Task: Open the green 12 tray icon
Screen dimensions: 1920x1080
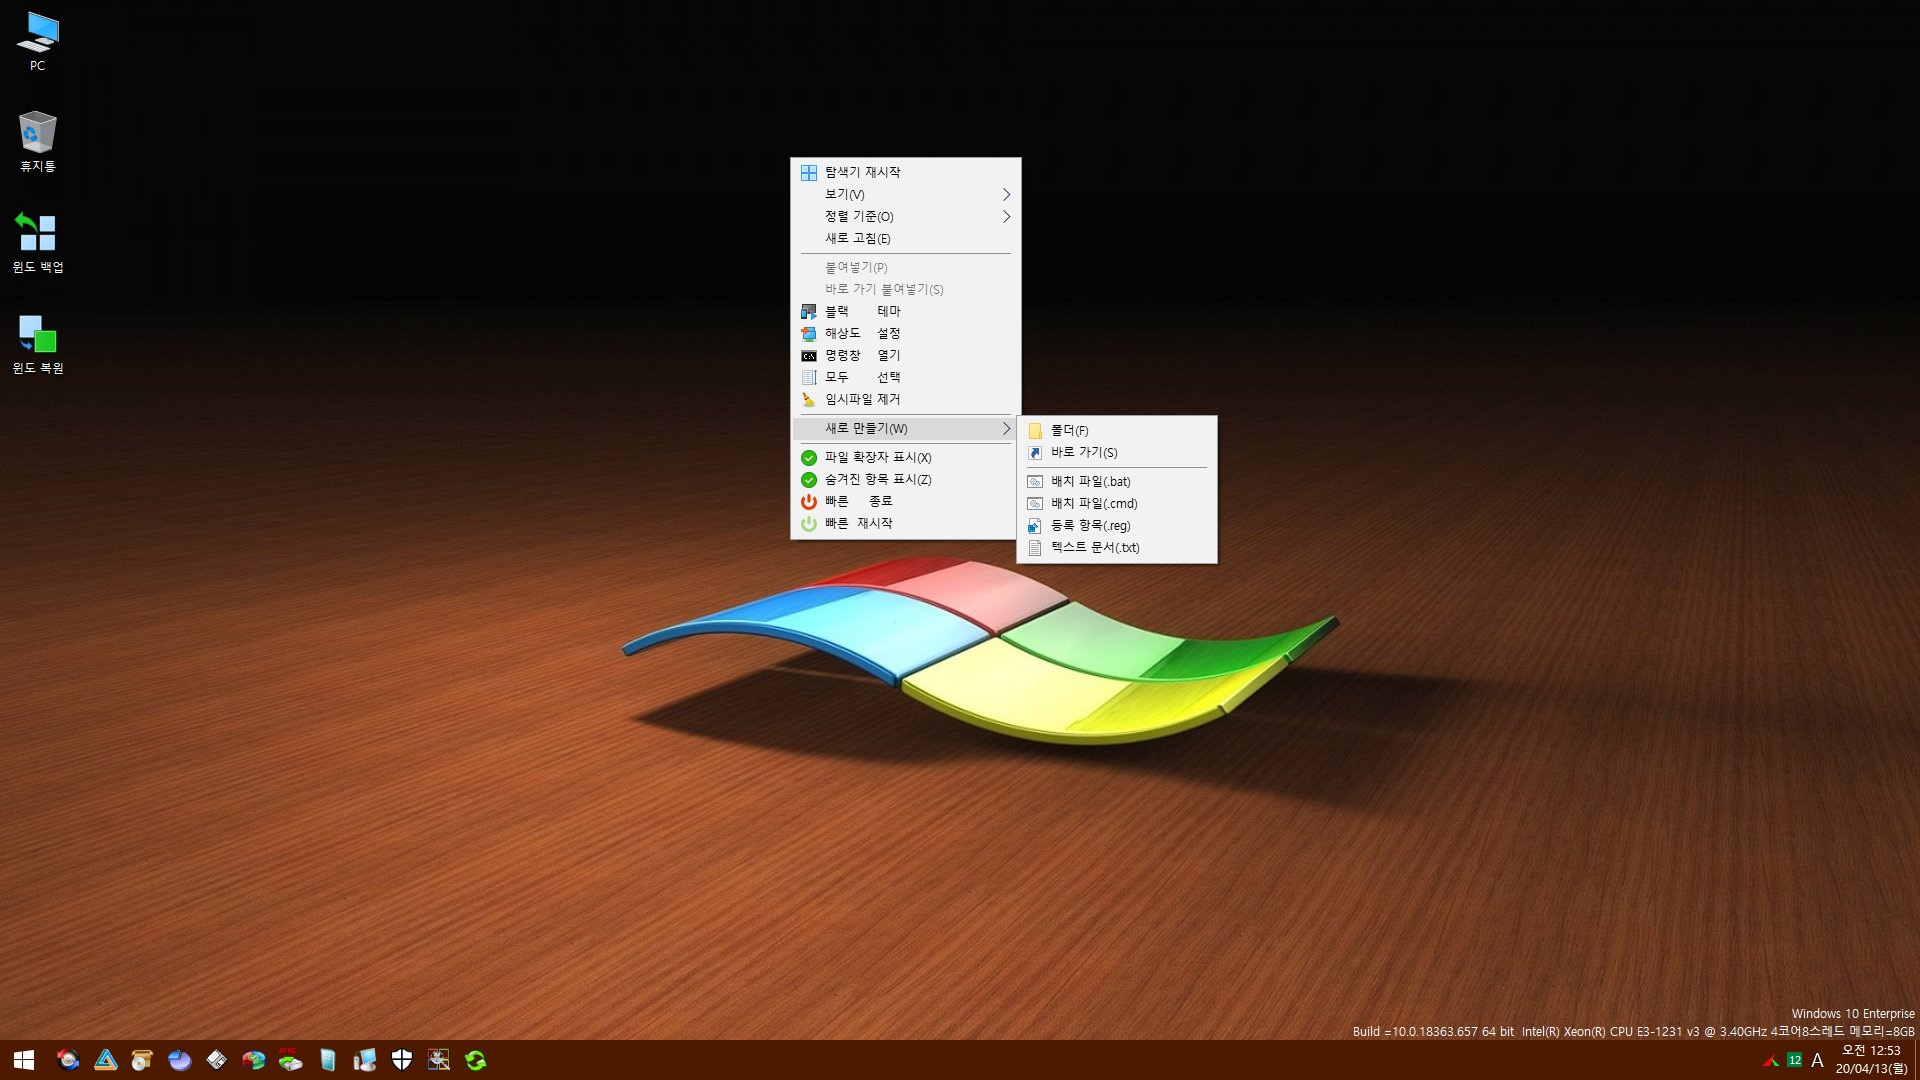Action: 1795,1060
